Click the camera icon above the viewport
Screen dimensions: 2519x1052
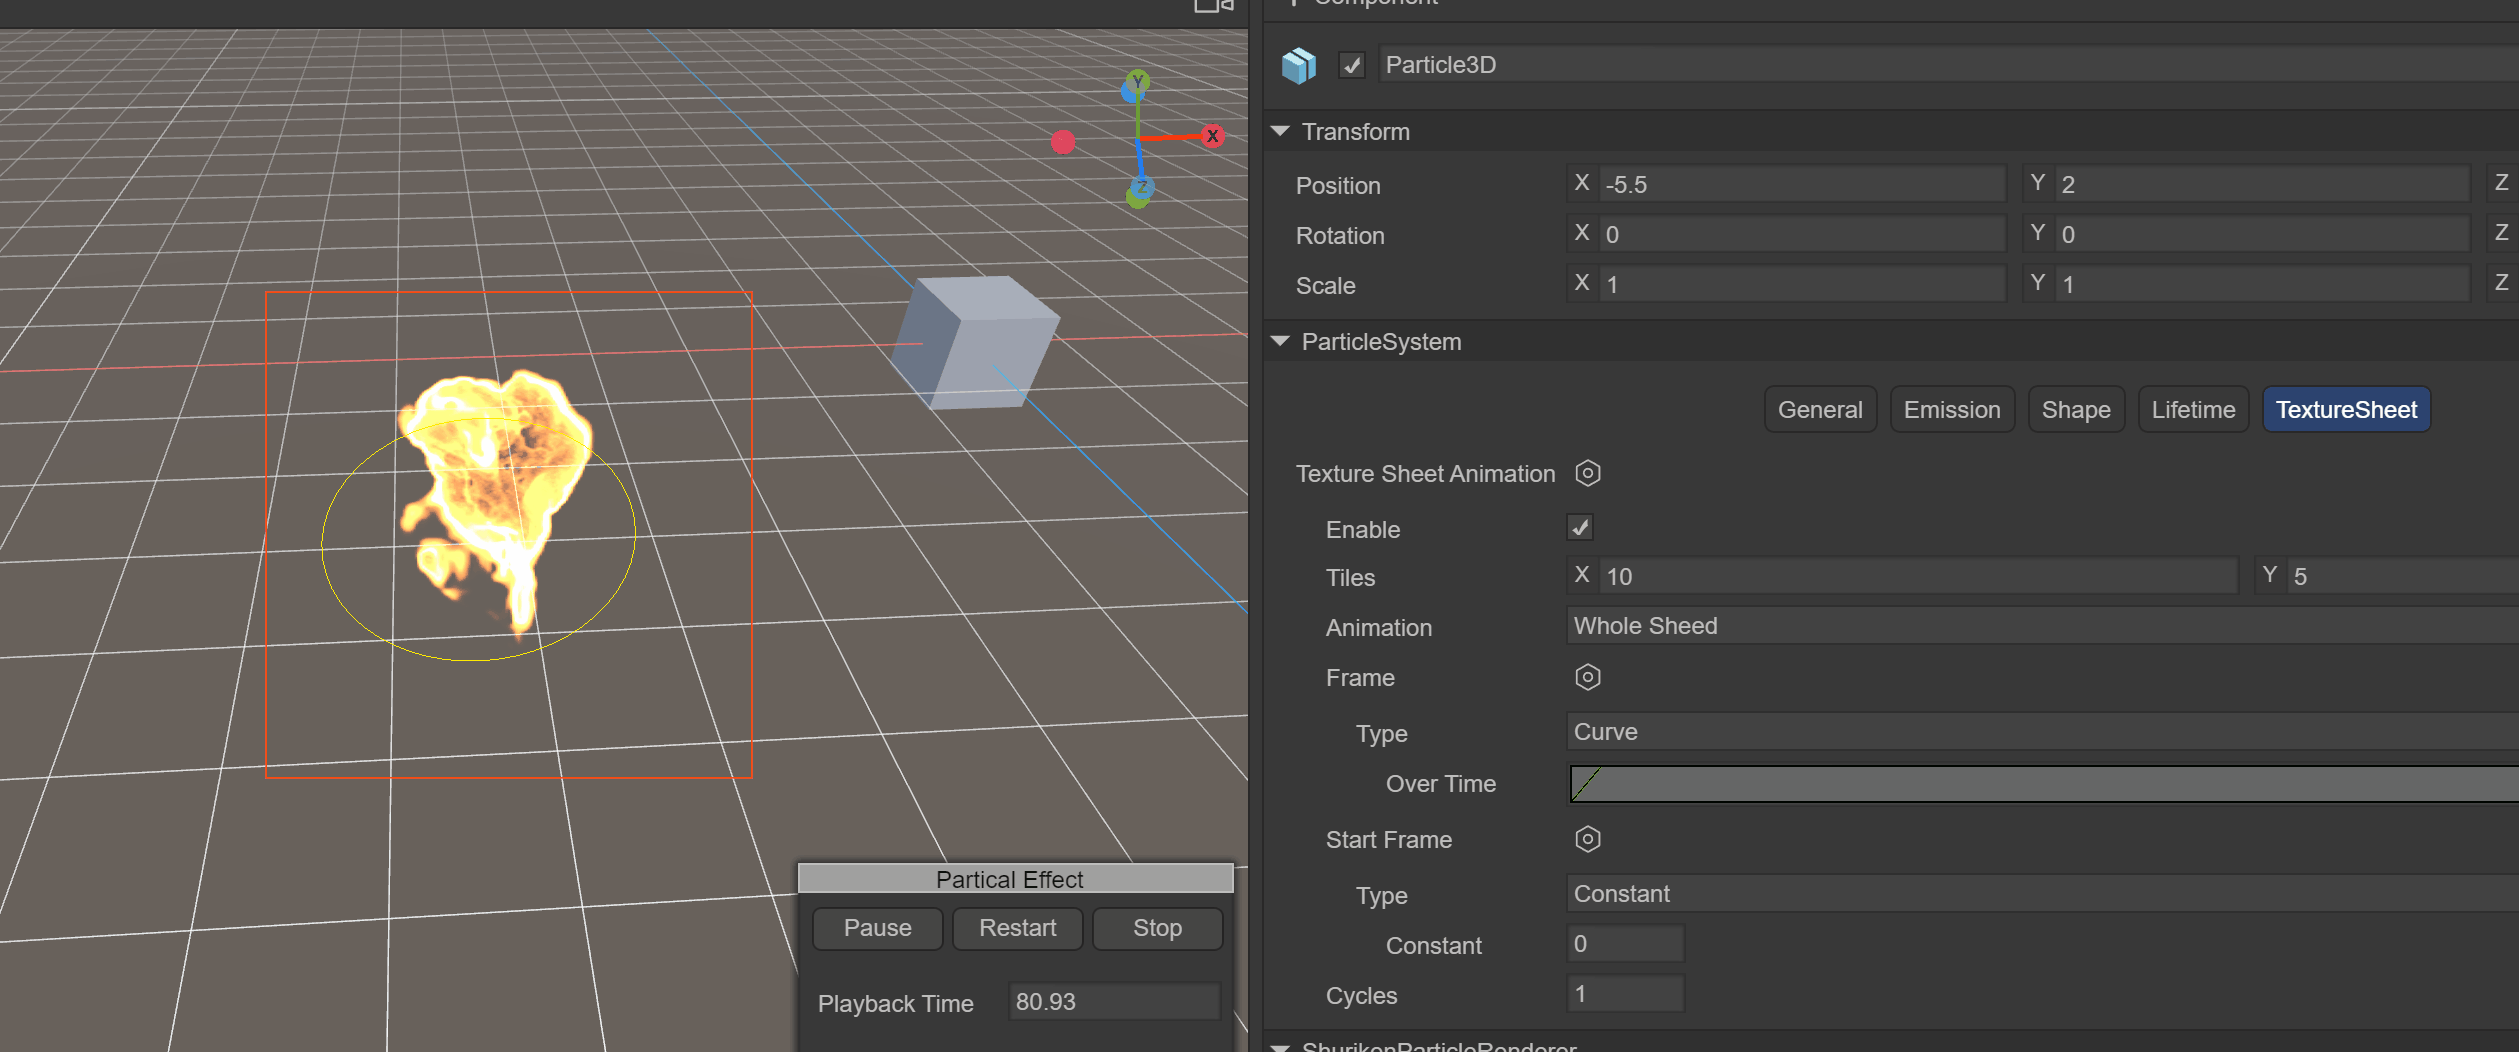click(1213, 6)
